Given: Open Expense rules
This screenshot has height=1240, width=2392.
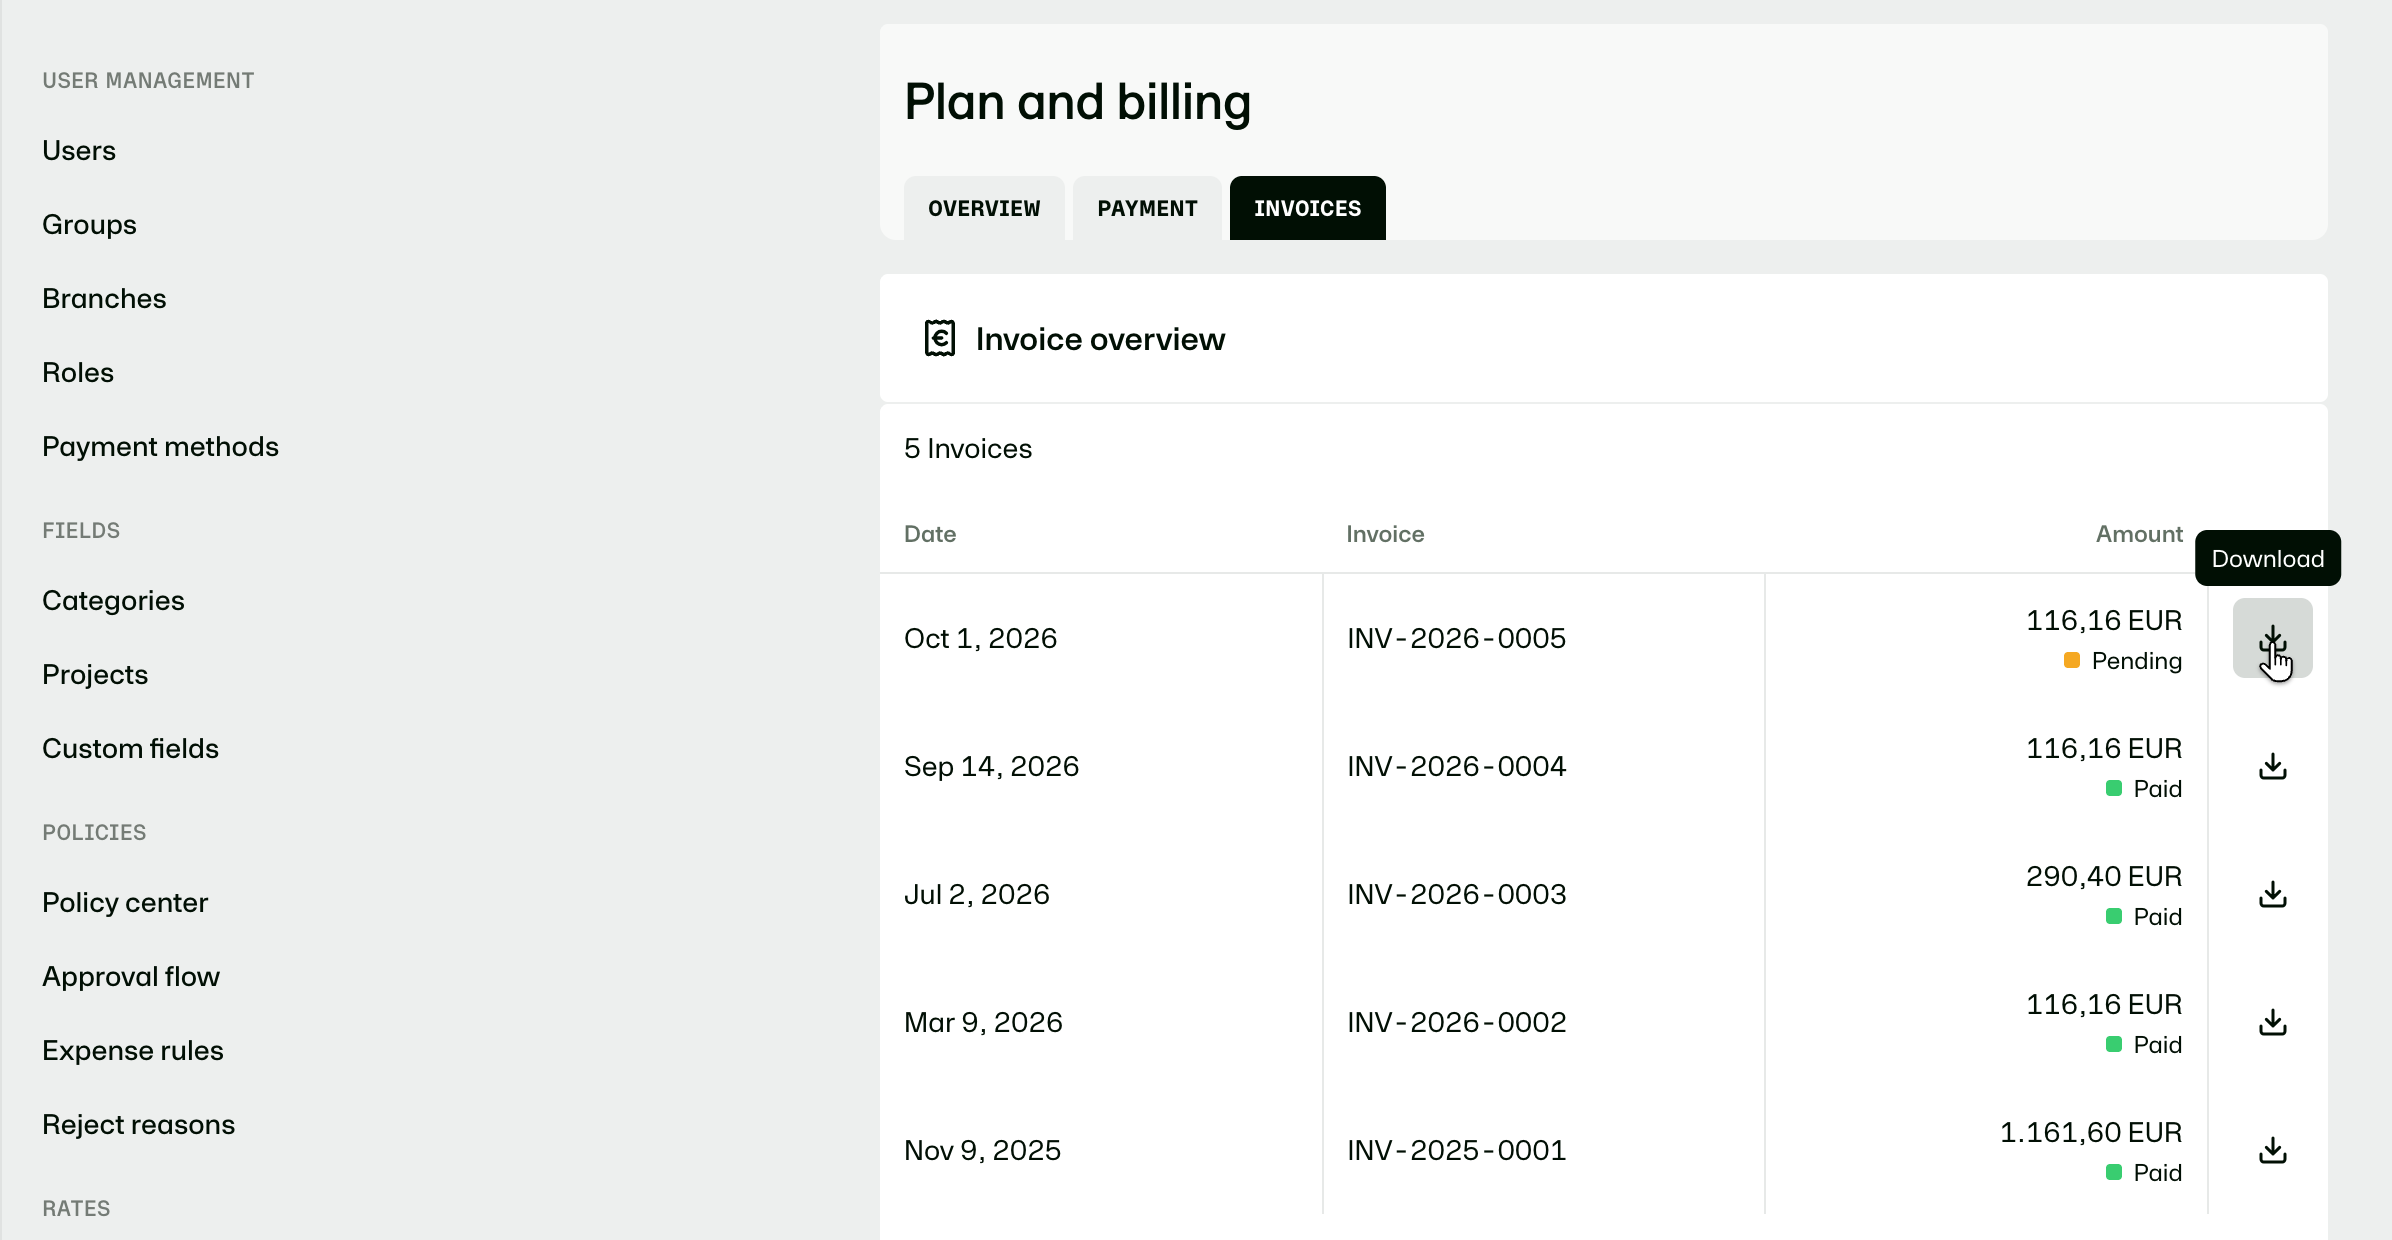Looking at the screenshot, I should point(133,1050).
